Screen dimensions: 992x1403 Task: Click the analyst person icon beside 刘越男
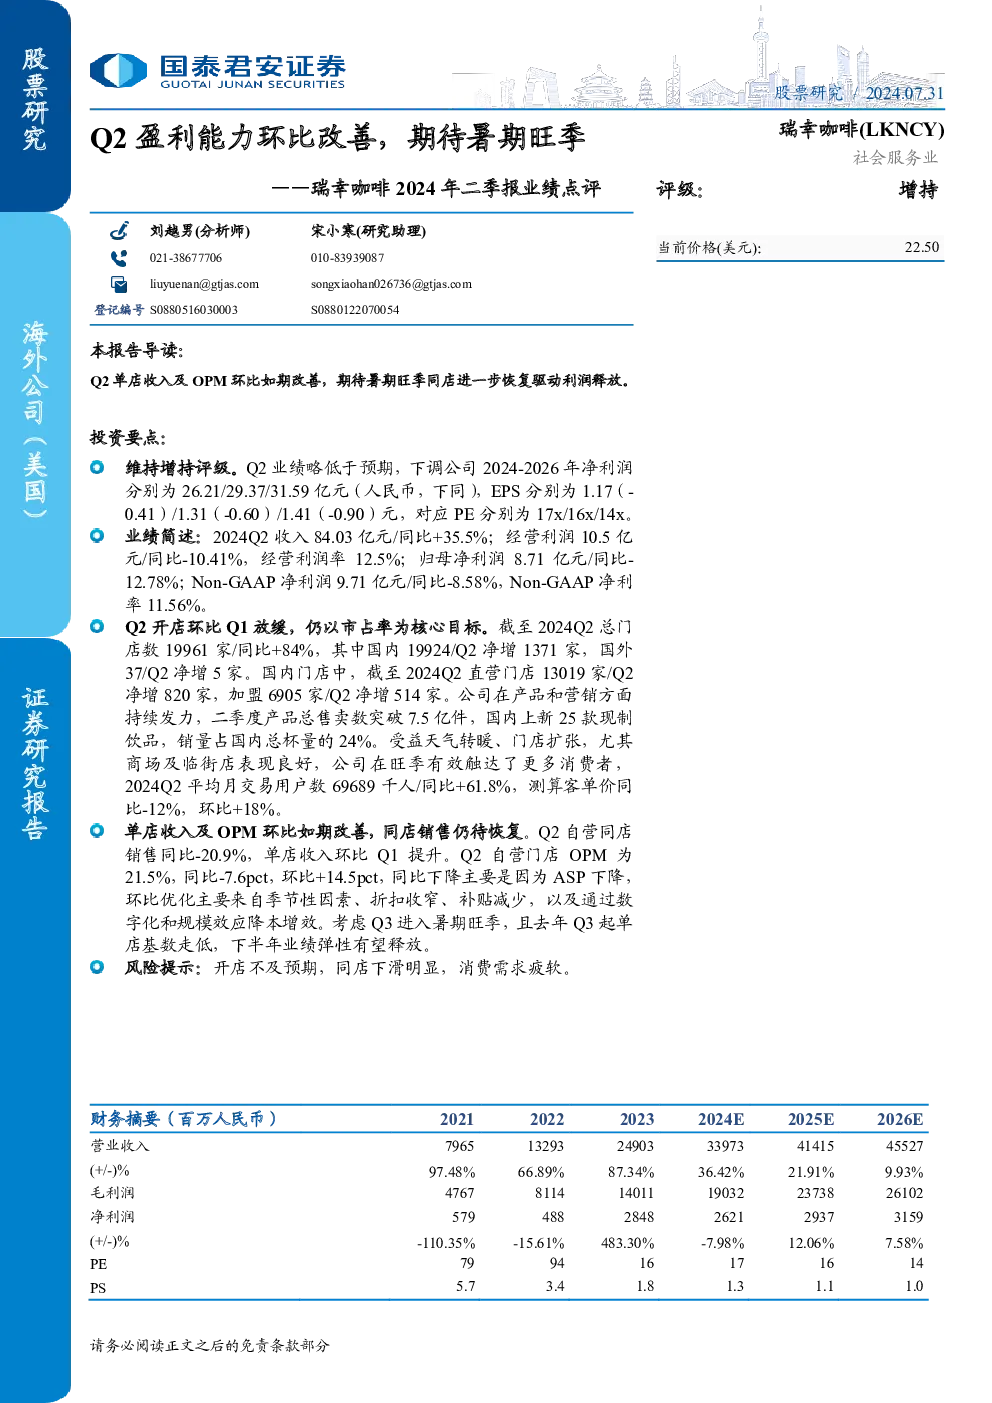(119, 231)
